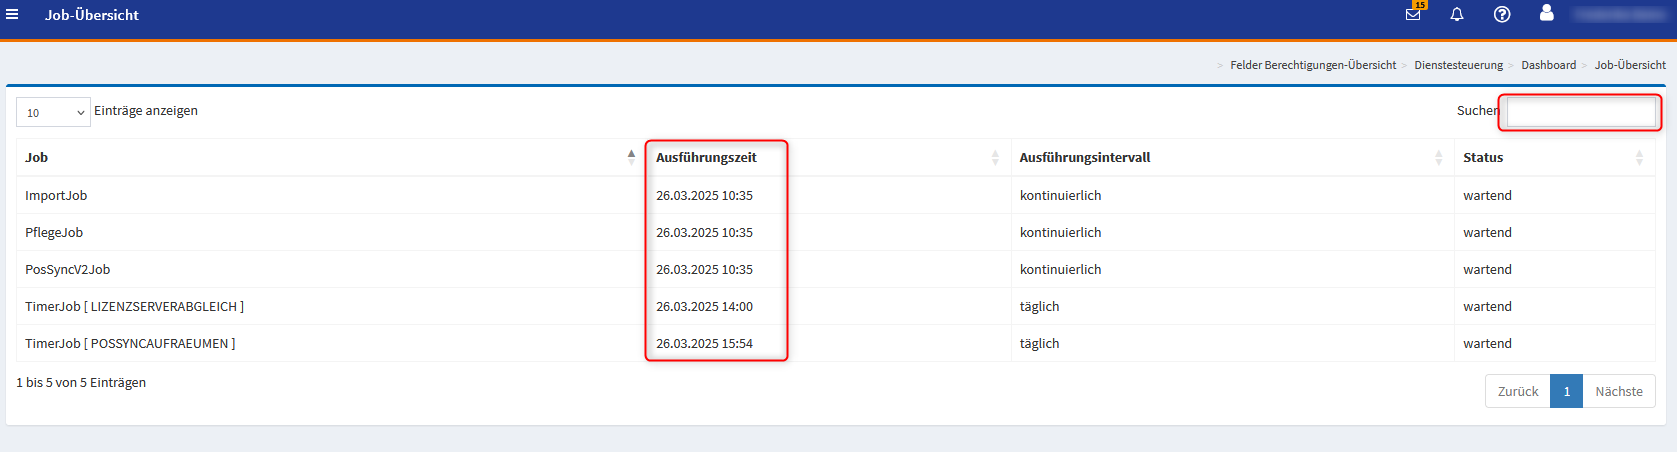The width and height of the screenshot is (1677, 452).
Task: Click into the Suchen search field
Action: (1581, 112)
